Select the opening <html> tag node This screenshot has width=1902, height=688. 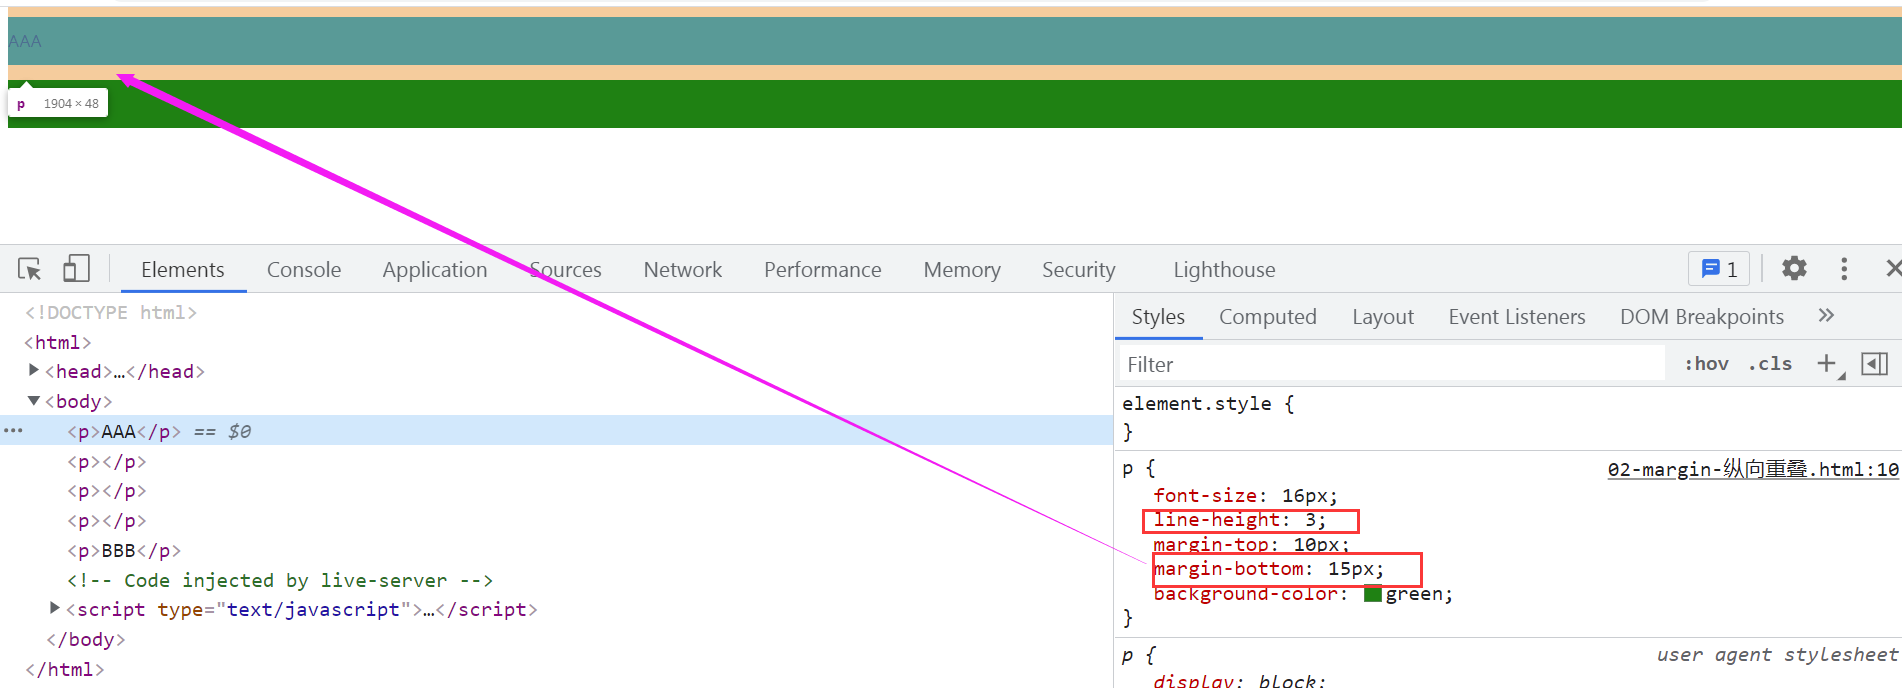(58, 342)
